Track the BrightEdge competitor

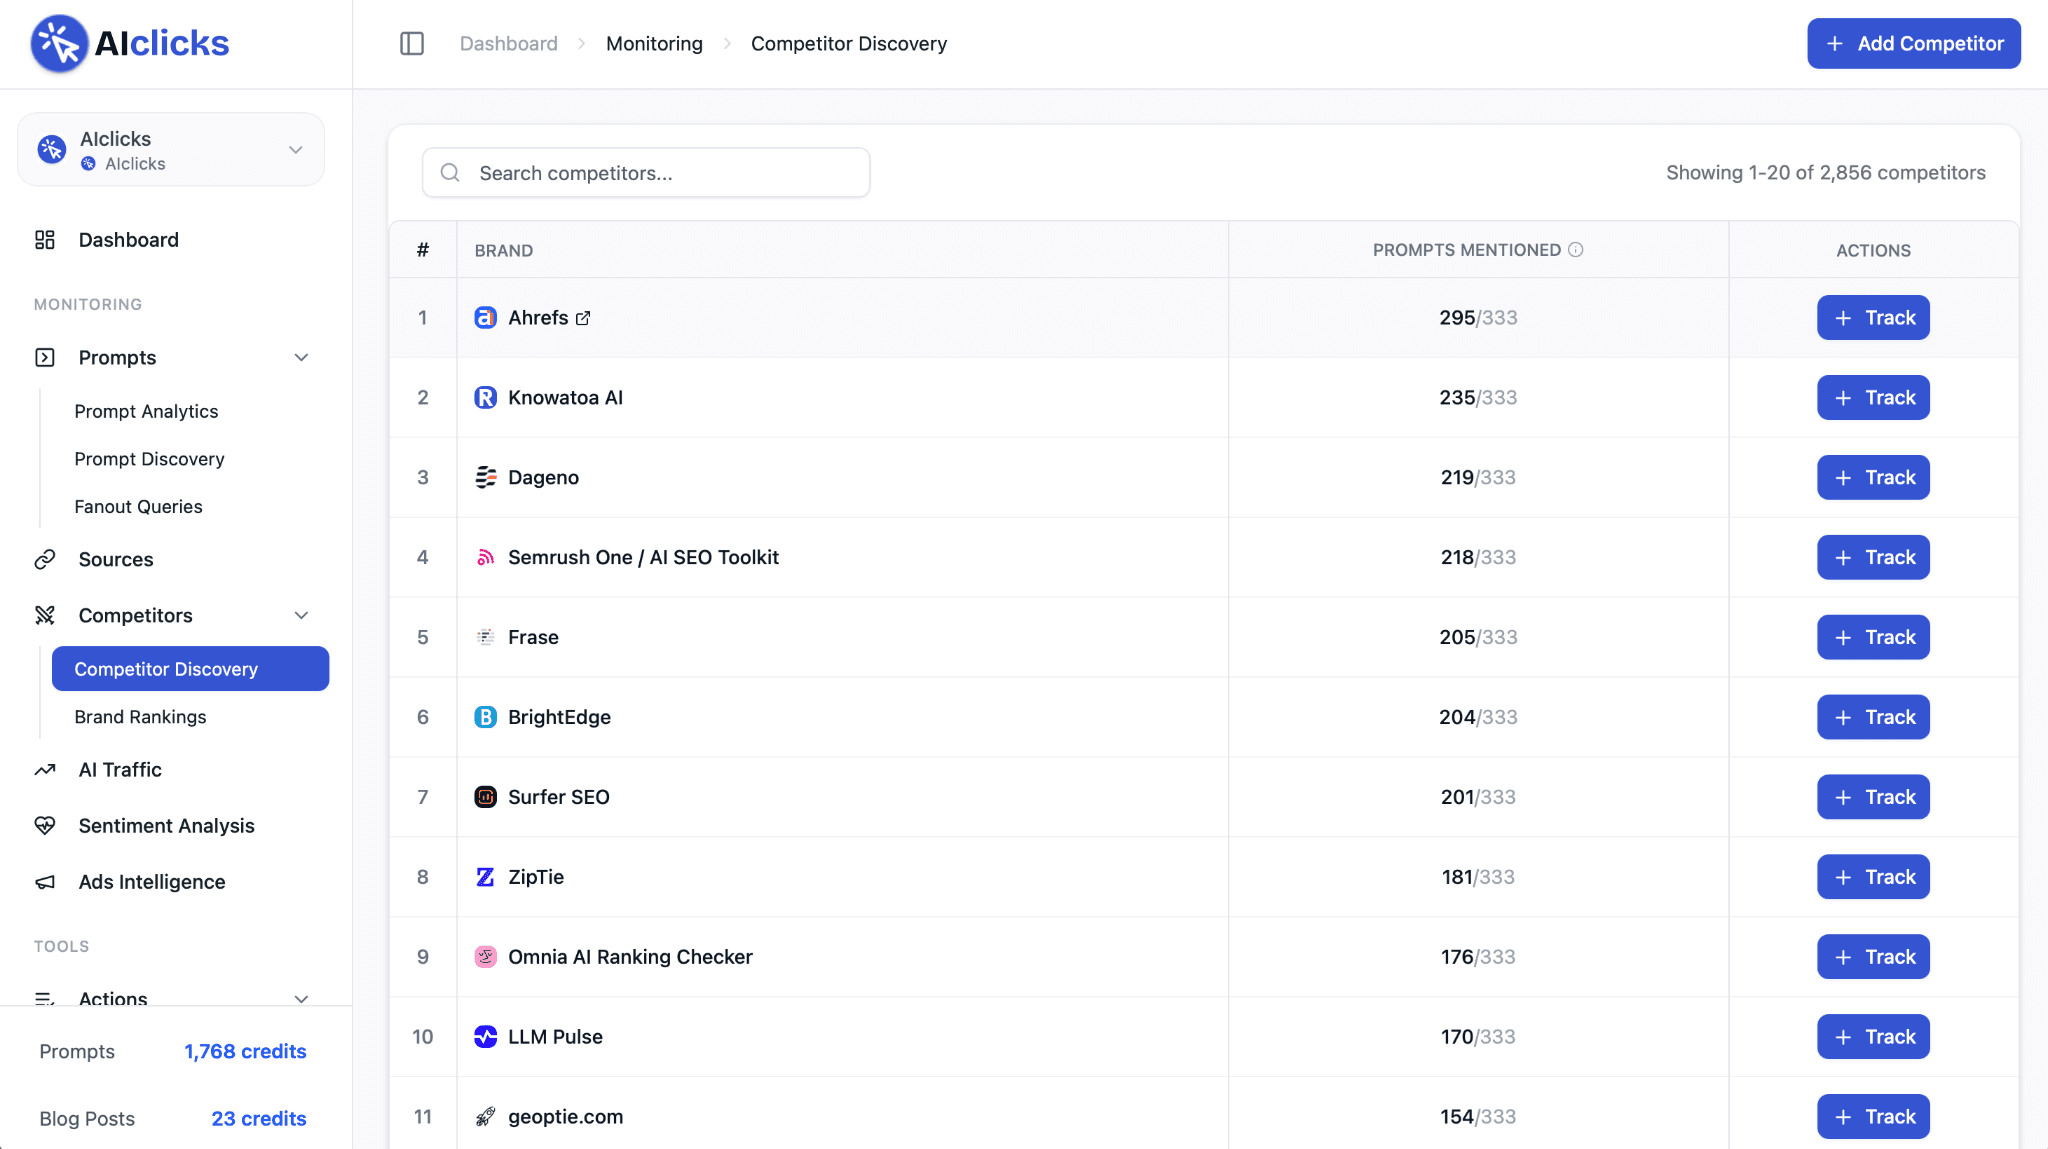[x=1873, y=717]
